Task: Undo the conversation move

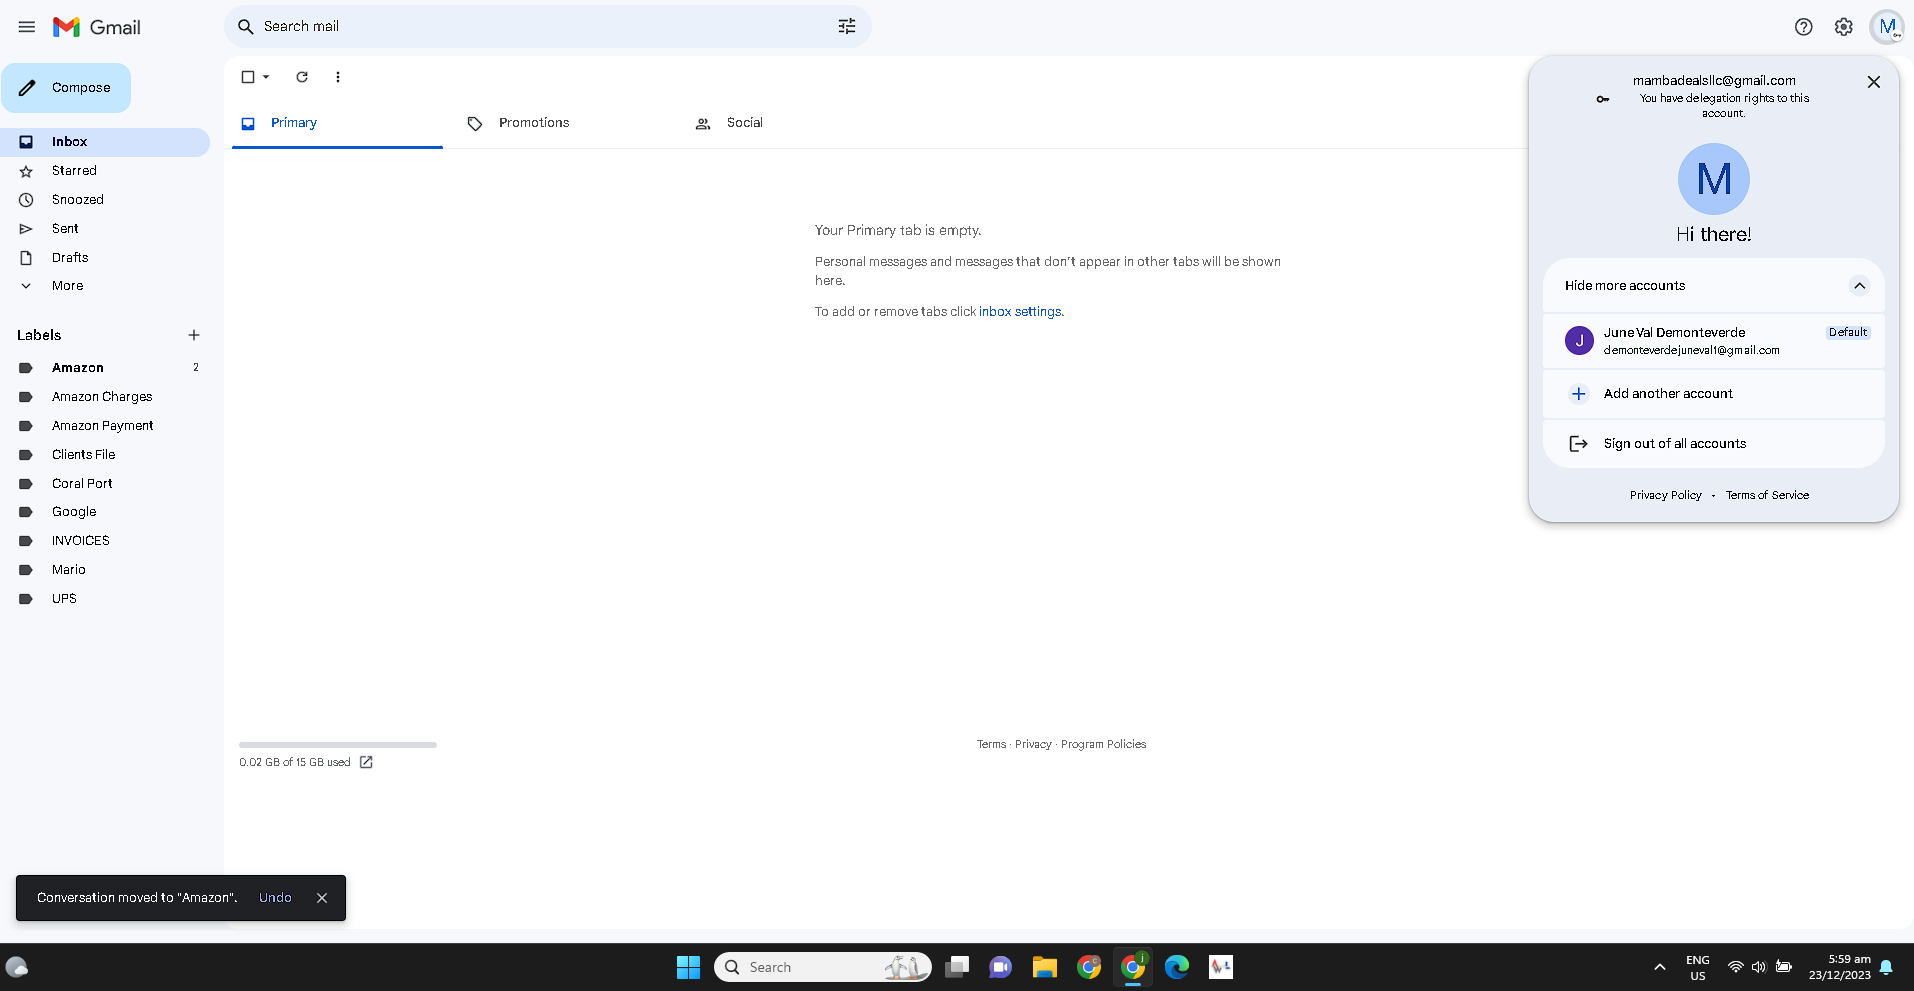Action: 275,898
